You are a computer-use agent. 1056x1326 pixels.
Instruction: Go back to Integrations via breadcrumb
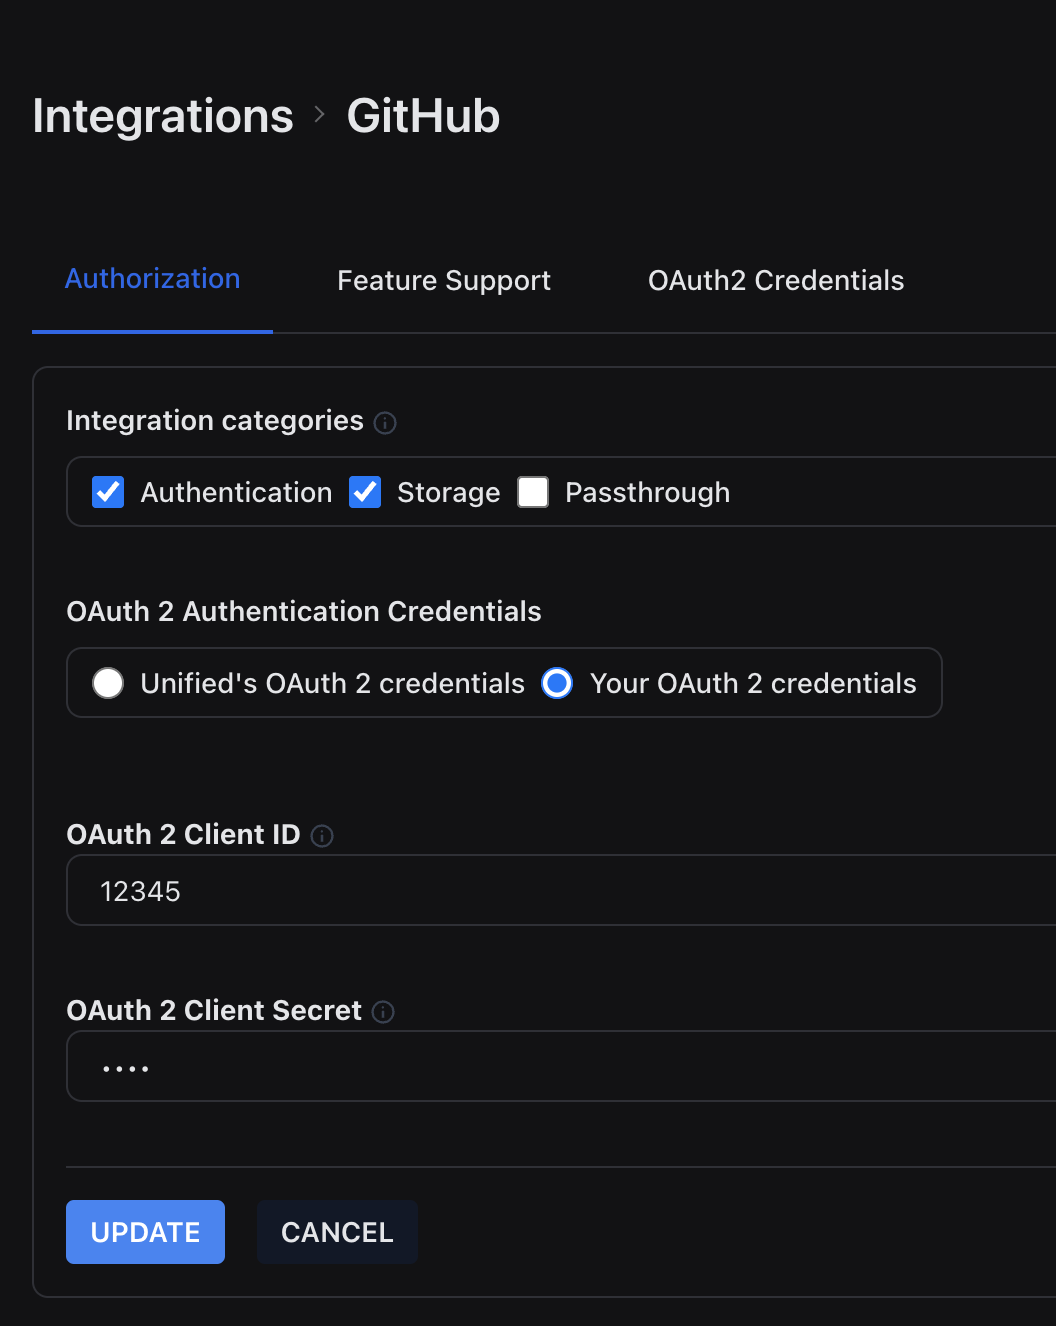pyautogui.click(x=163, y=116)
